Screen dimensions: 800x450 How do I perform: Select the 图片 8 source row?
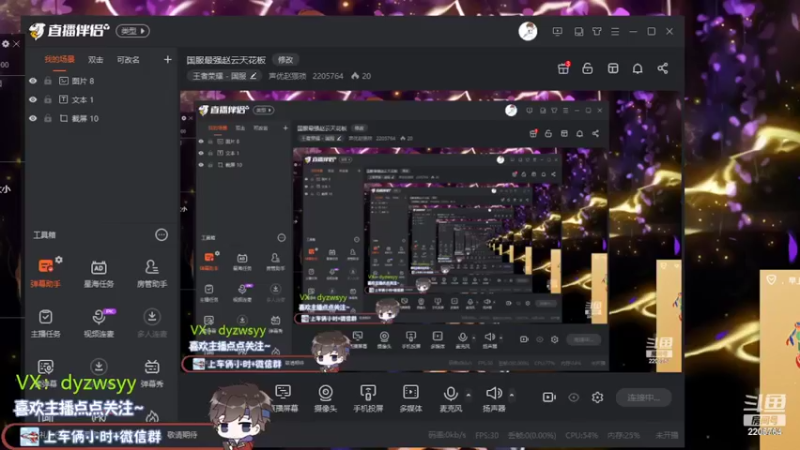[x=101, y=81]
